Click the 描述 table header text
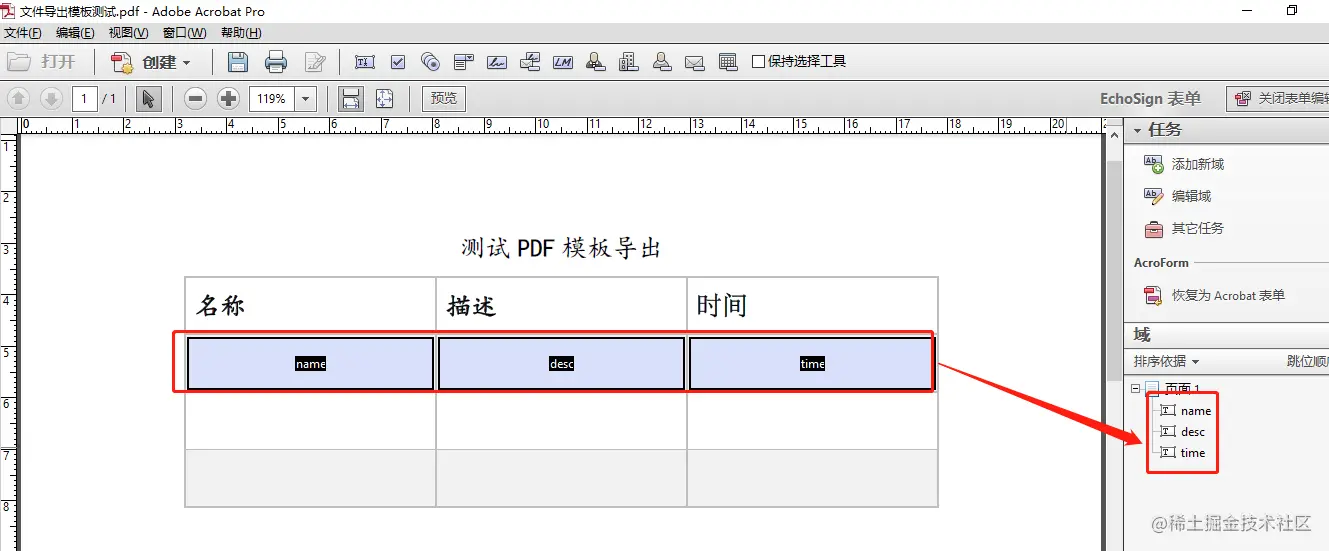This screenshot has width=1329, height=551. click(472, 306)
